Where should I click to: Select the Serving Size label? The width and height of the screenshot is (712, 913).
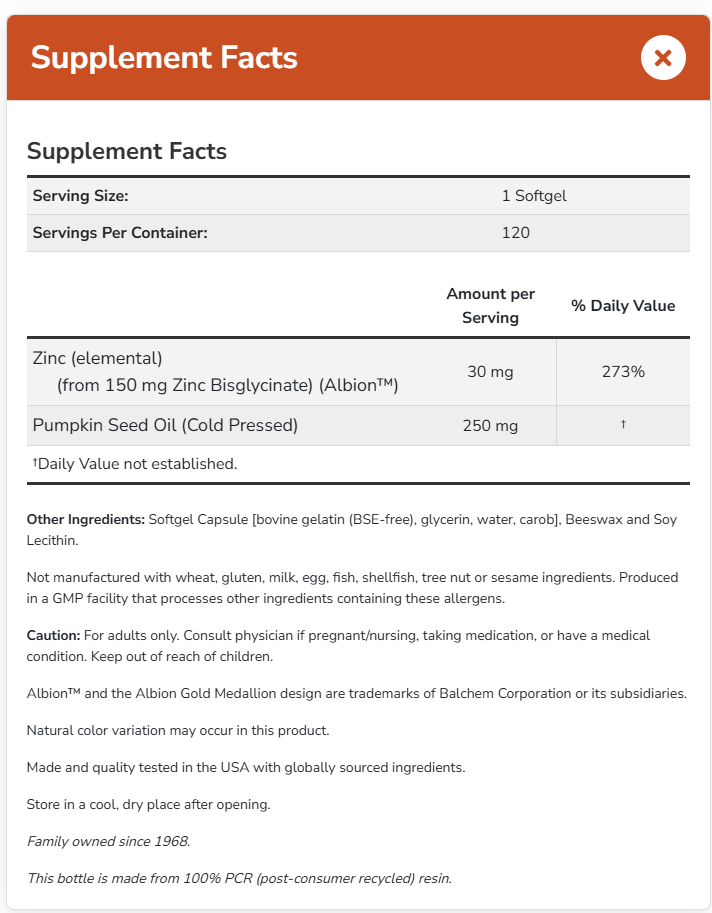pyautogui.click(x=81, y=196)
